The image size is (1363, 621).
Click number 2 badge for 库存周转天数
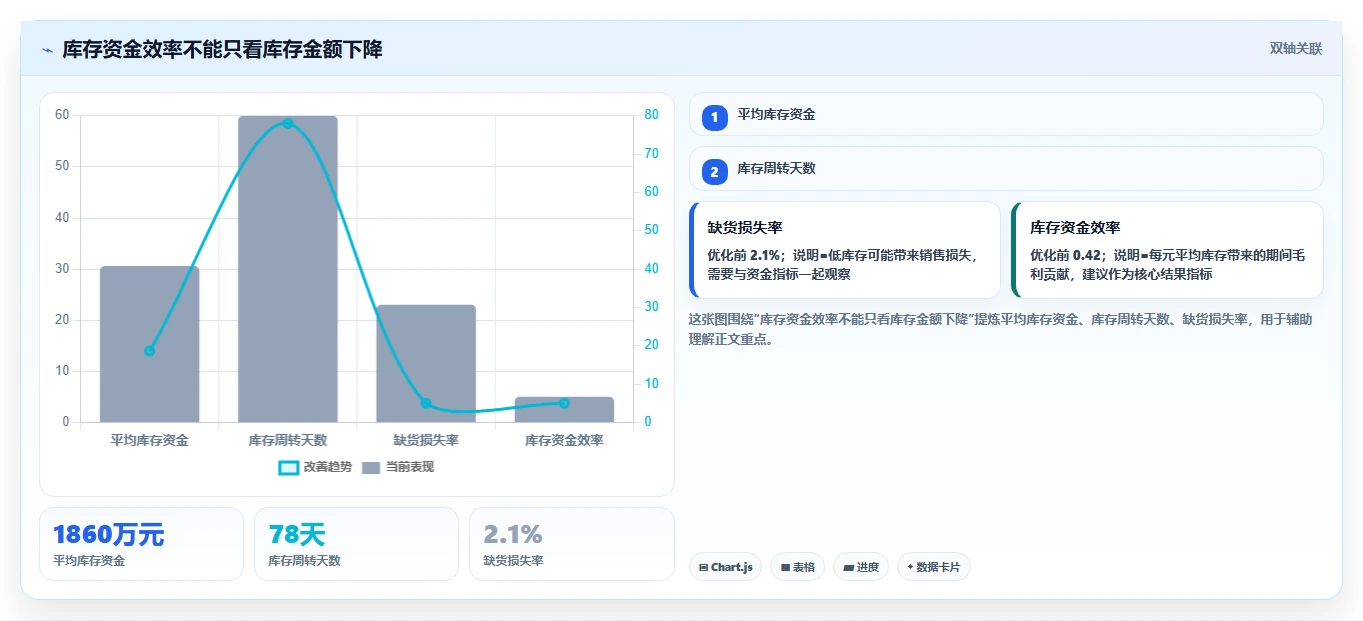pyautogui.click(x=714, y=172)
